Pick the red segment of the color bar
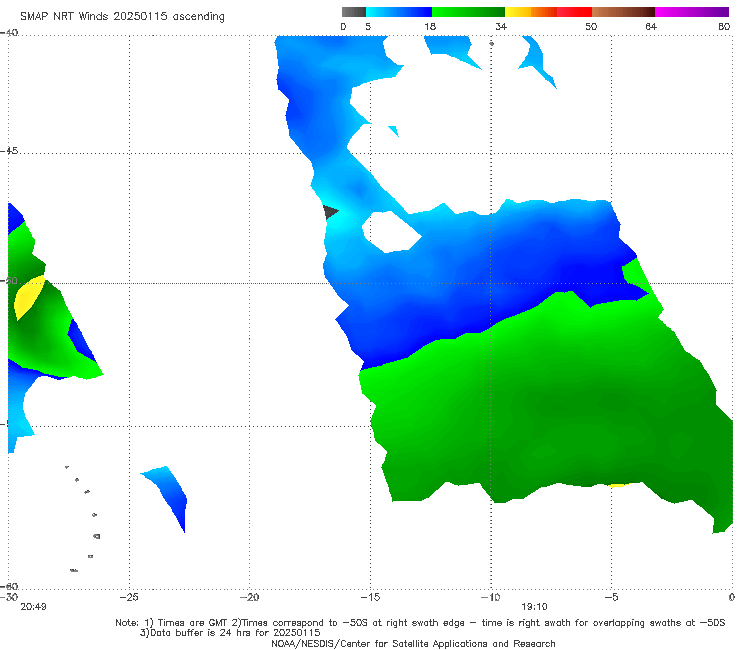Image resolution: width=740 pixels, height=650 pixels. [574, 12]
